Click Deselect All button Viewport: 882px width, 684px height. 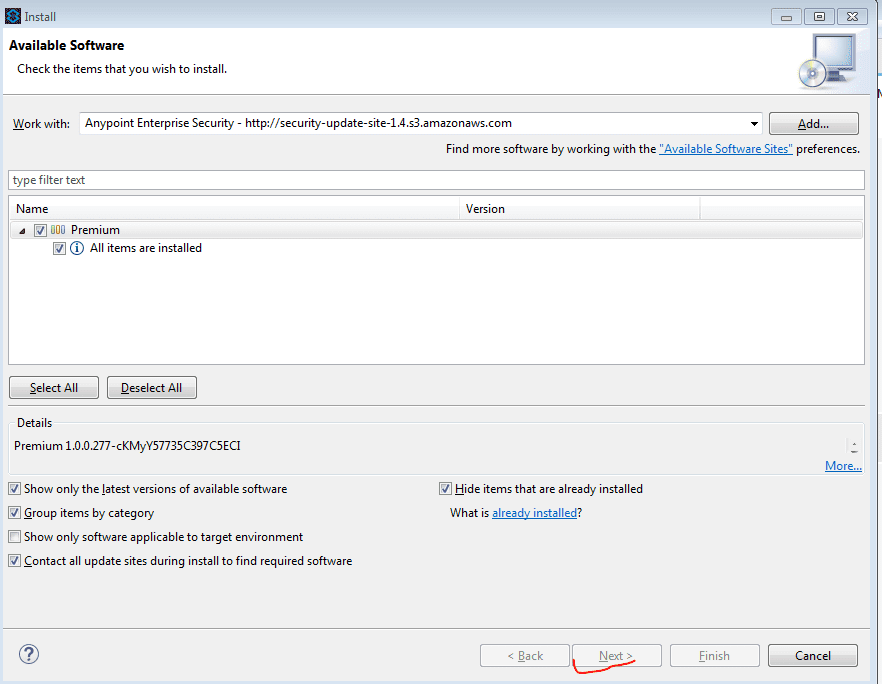(152, 388)
